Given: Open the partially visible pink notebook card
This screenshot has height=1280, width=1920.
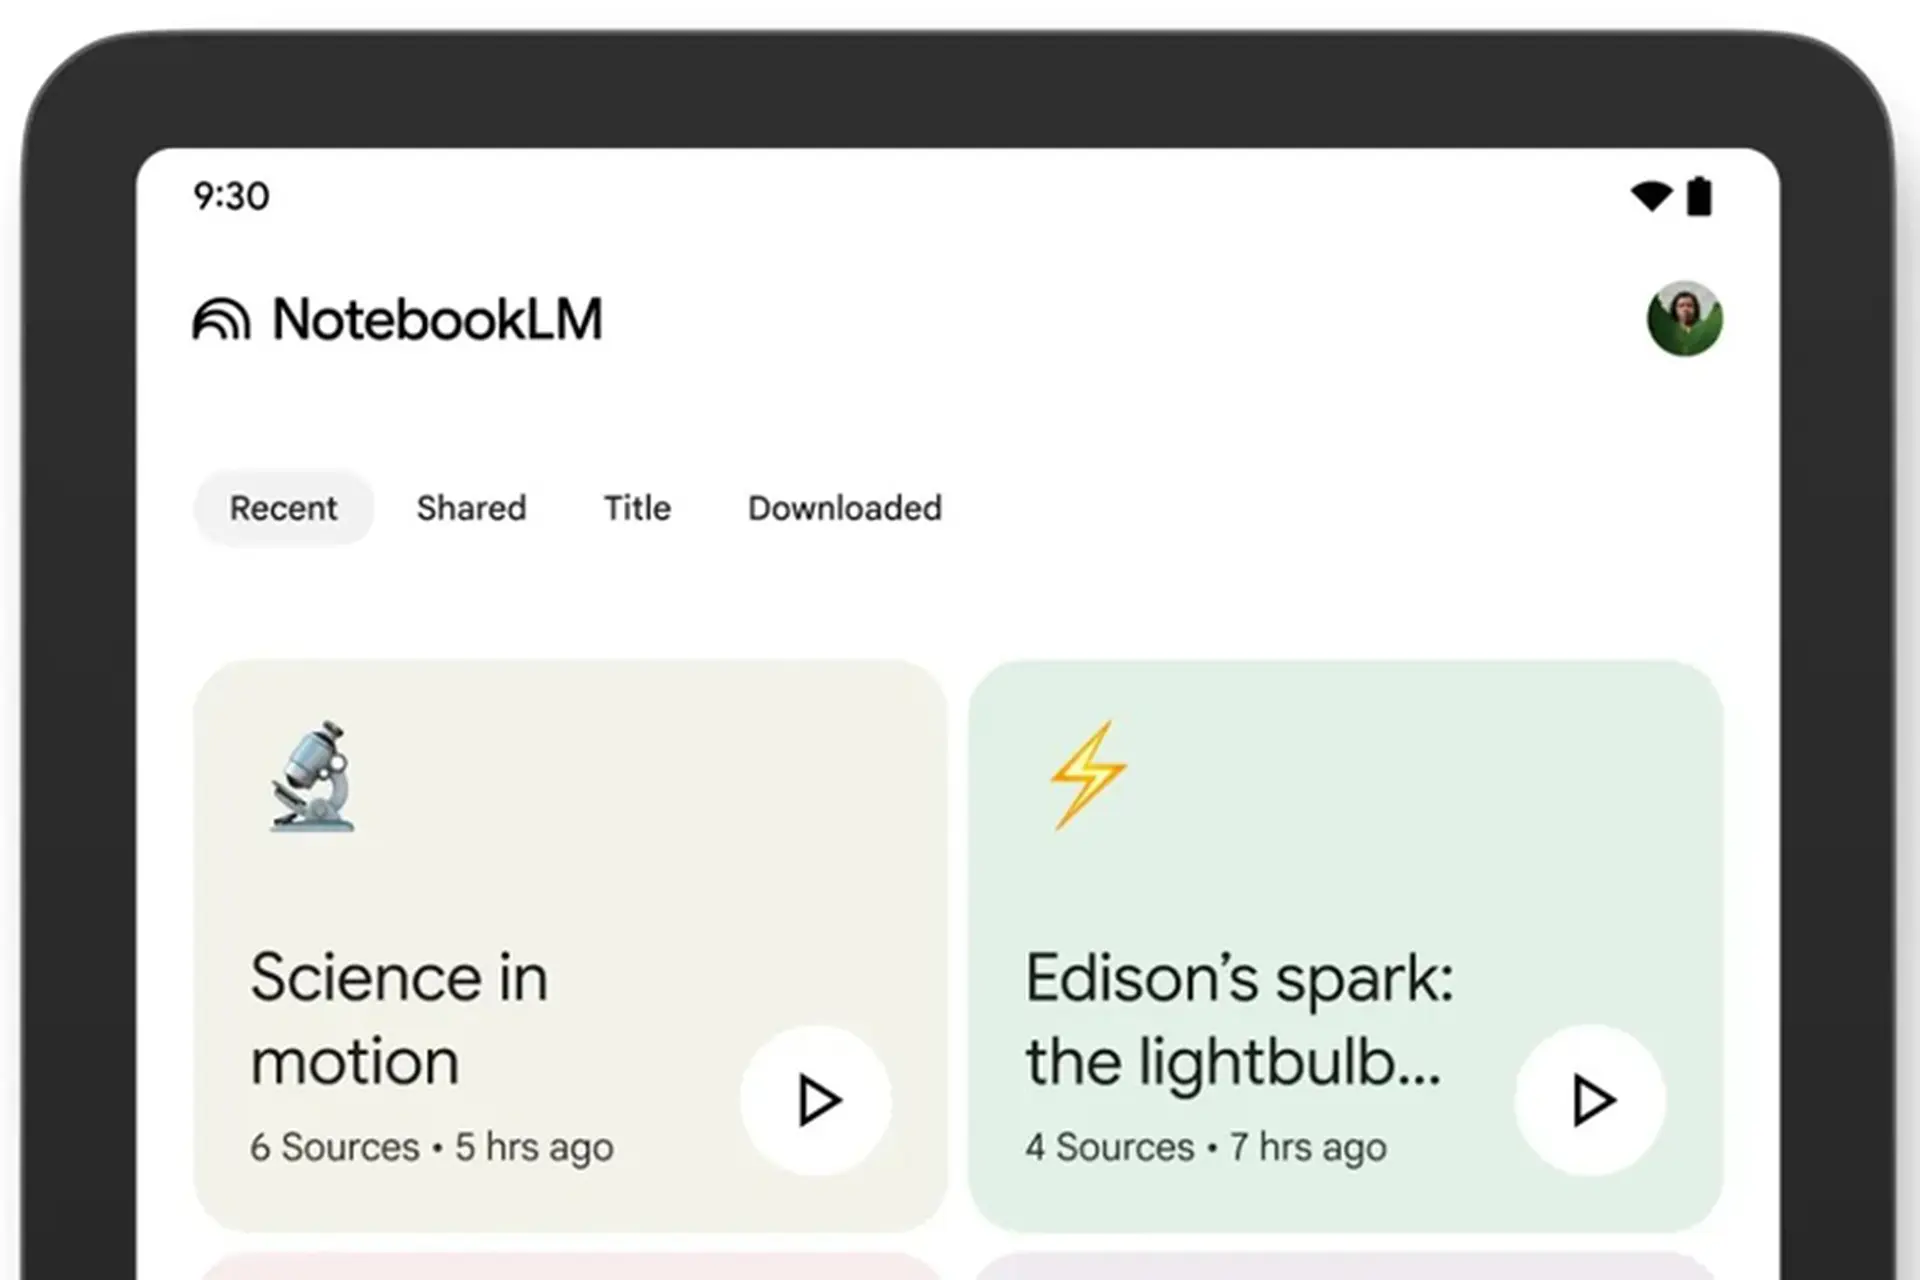Looking at the screenshot, I should point(570,1266).
